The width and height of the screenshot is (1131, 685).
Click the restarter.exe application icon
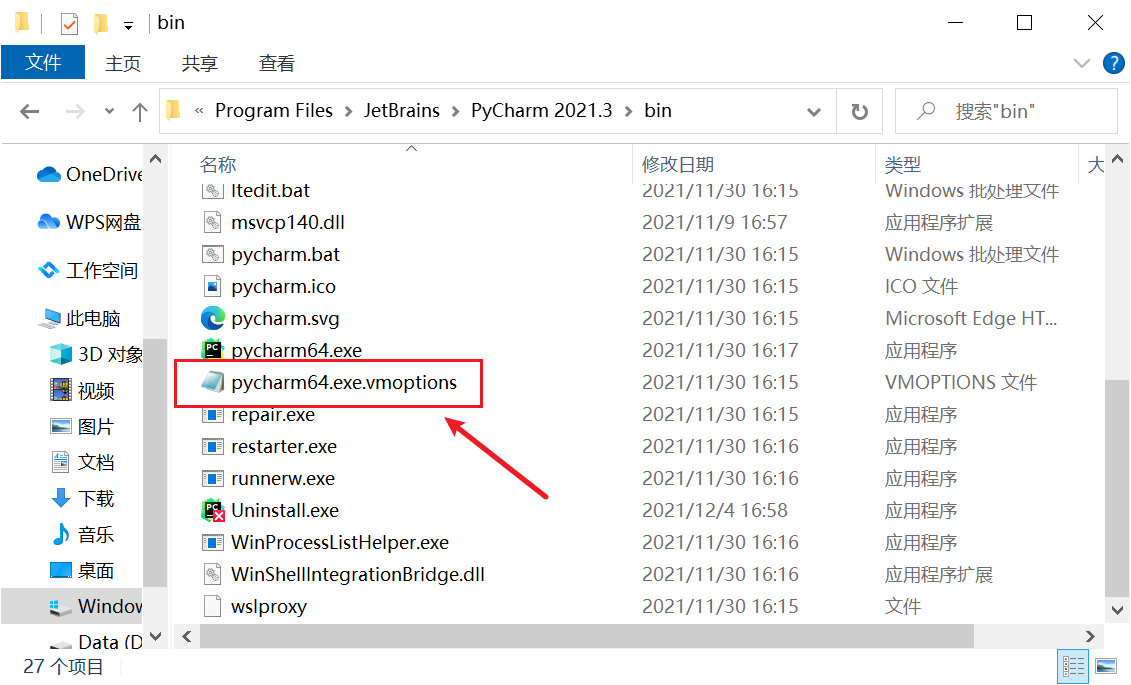pos(212,446)
